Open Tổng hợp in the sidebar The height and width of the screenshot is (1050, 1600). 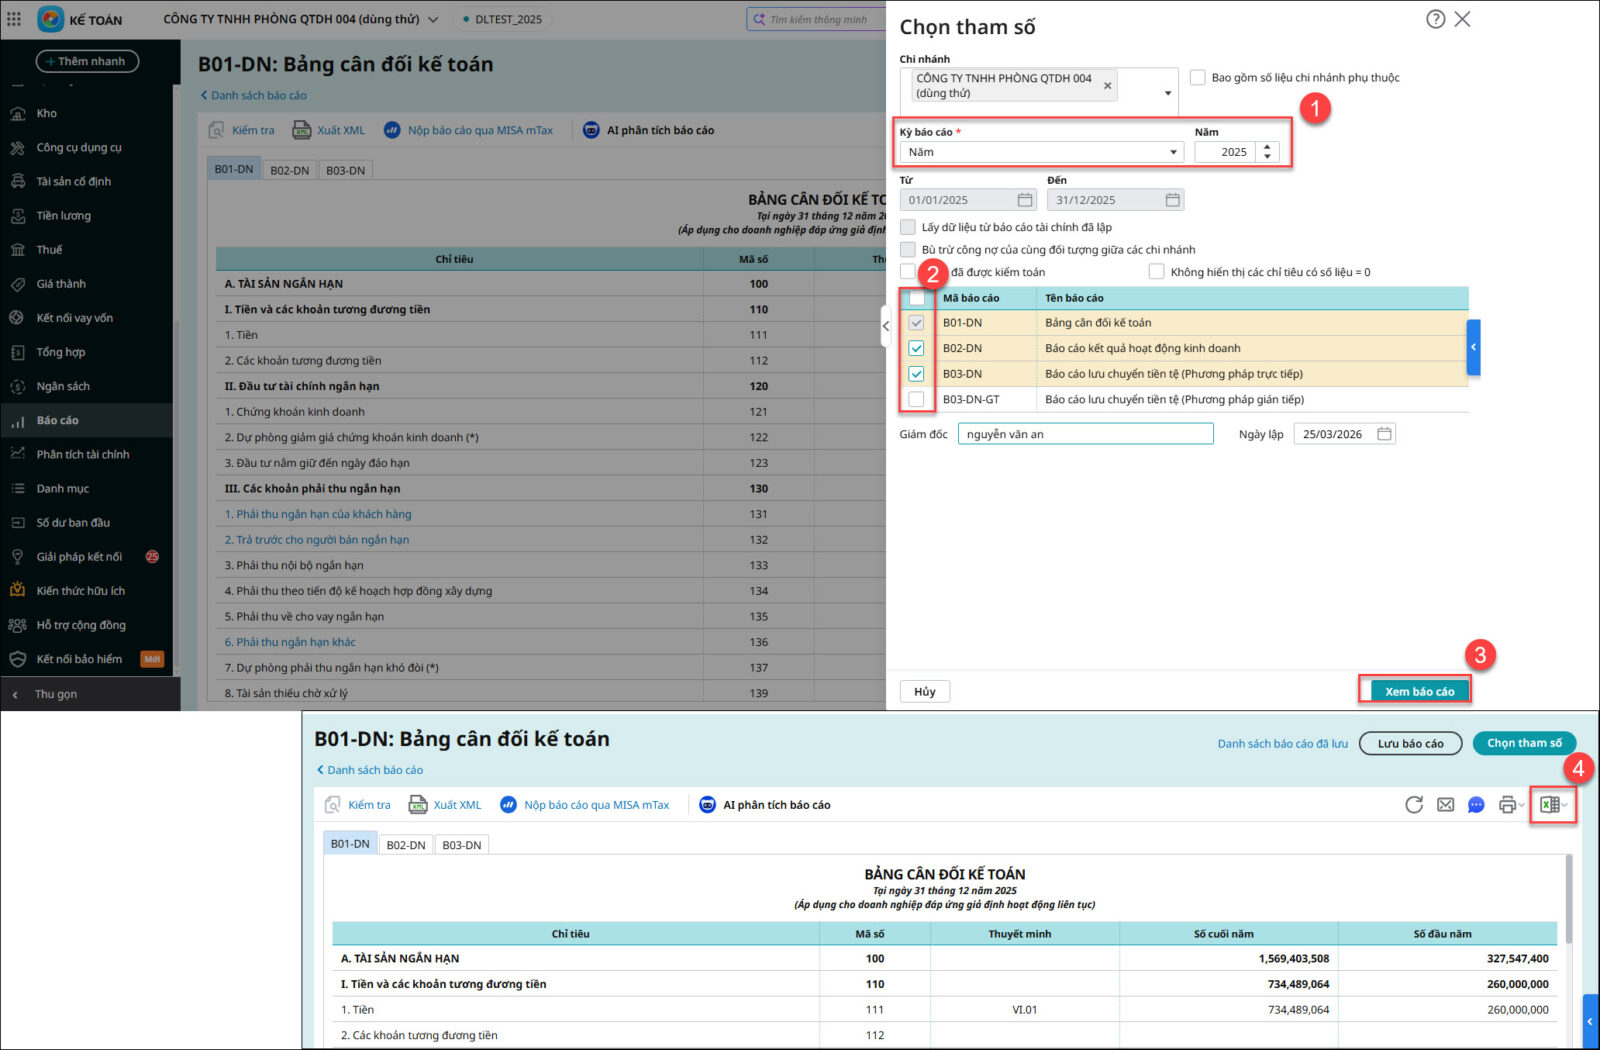(61, 352)
